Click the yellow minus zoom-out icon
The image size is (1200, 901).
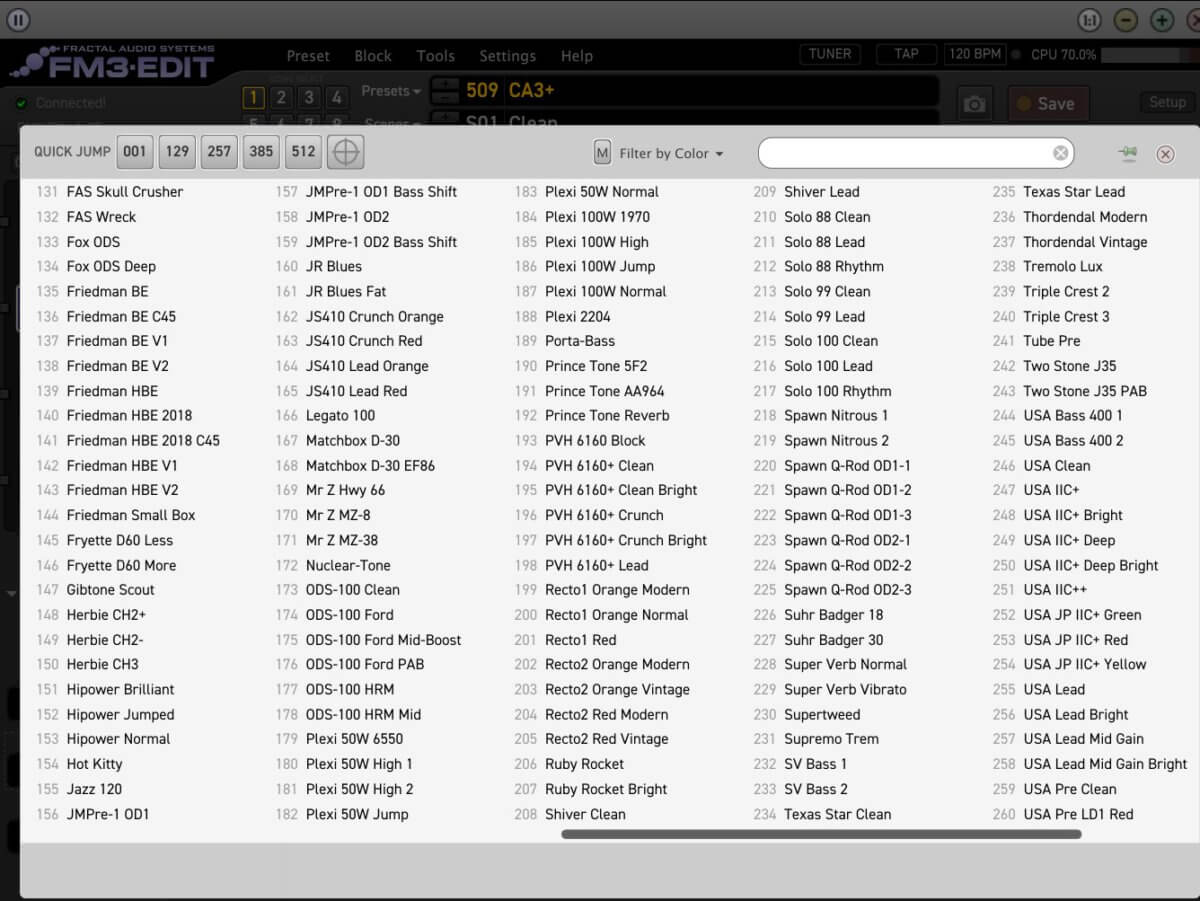coord(1126,20)
